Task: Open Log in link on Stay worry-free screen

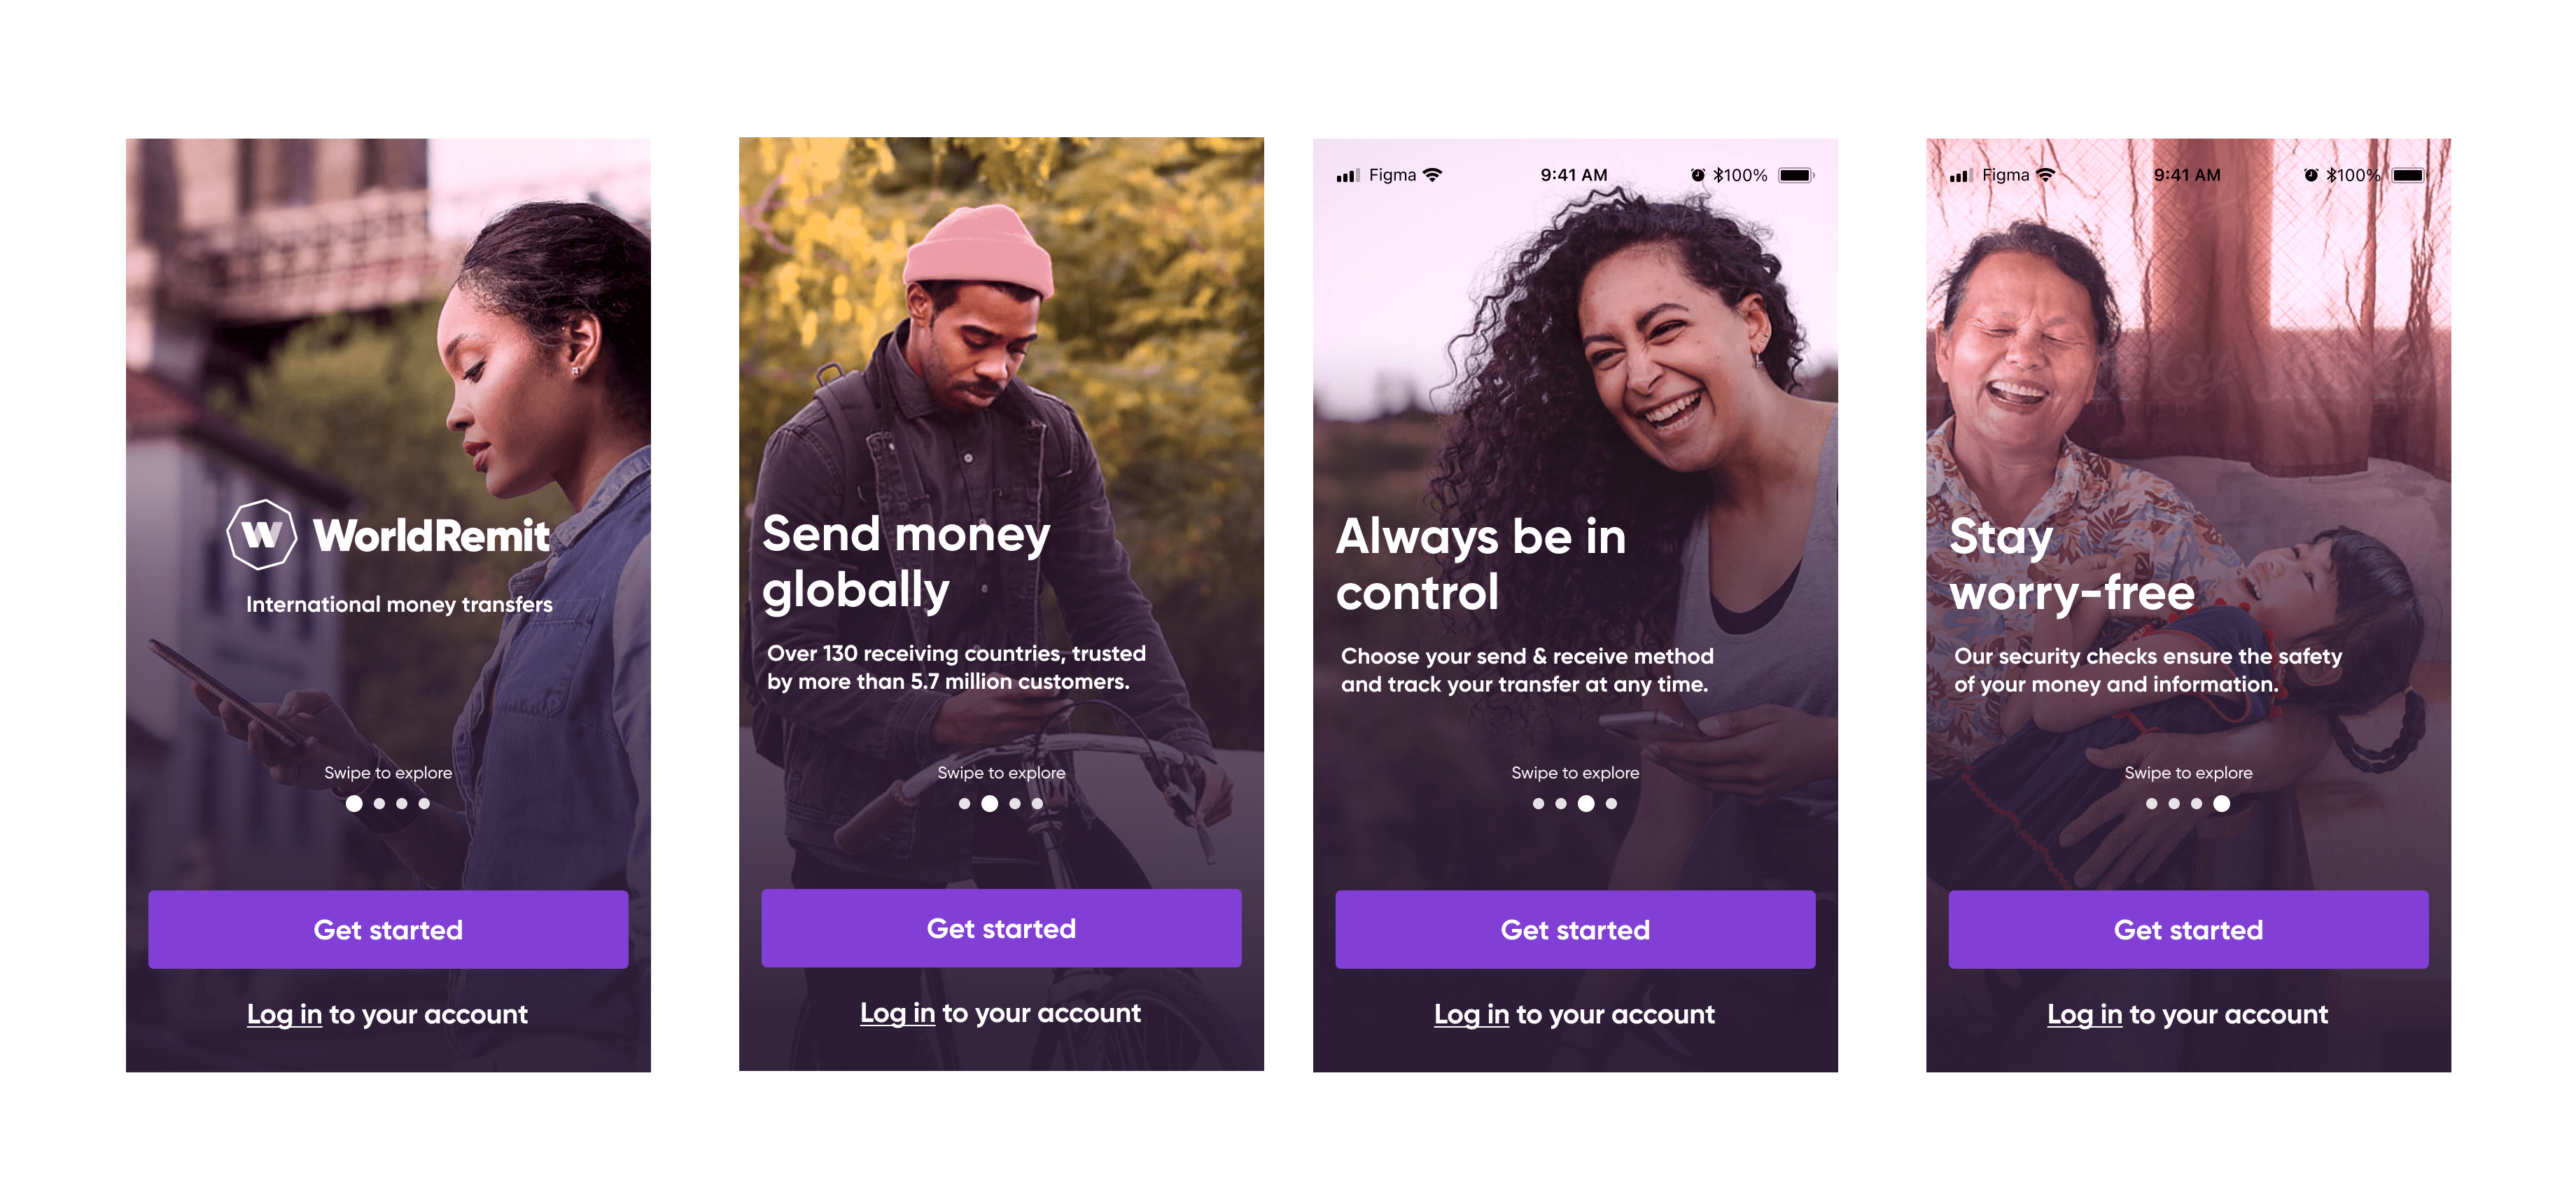Action: 2084,1015
